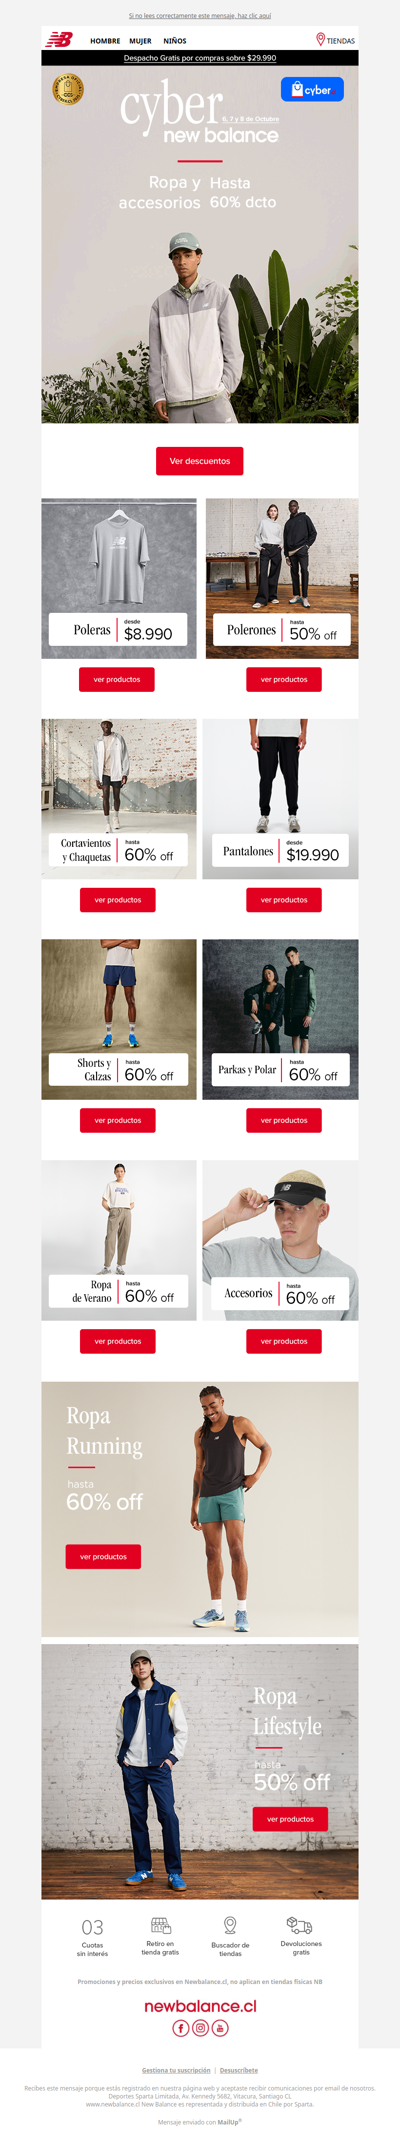The width and height of the screenshot is (400, 2144).
Task: Click ver productos under Poleras
Action: coord(117,679)
